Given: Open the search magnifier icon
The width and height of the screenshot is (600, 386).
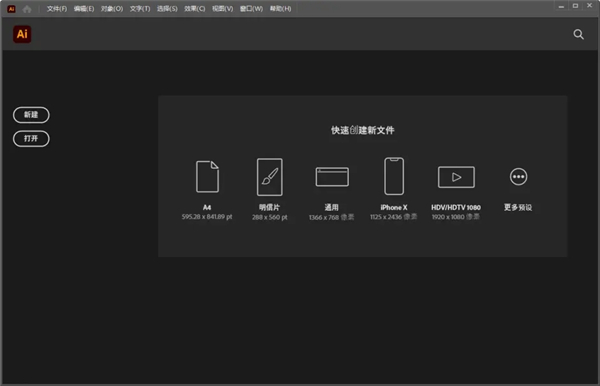Looking at the screenshot, I should pyautogui.click(x=578, y=34).
